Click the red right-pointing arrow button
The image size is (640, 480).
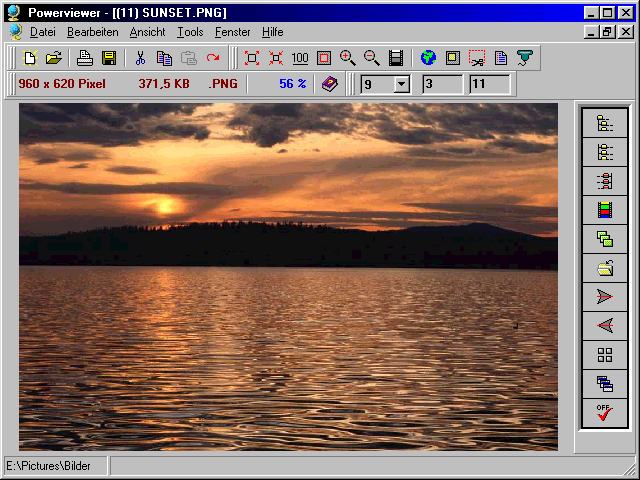[x=604, y=297]
